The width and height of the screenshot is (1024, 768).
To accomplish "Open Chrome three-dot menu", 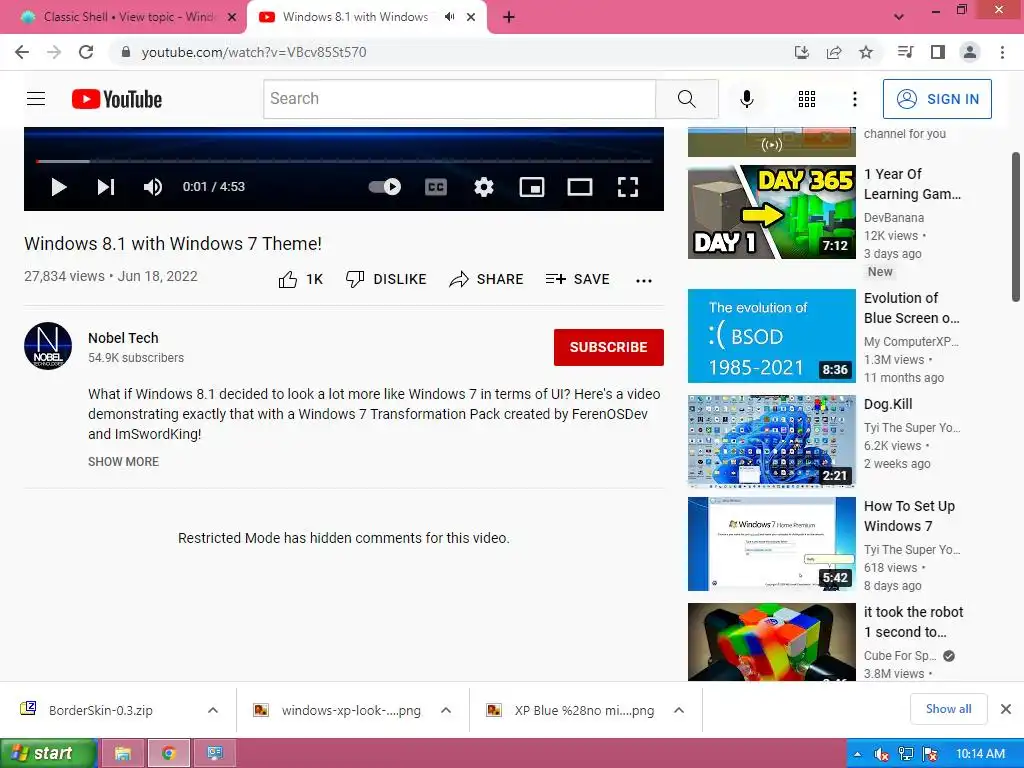I will tap(1002, 52).
